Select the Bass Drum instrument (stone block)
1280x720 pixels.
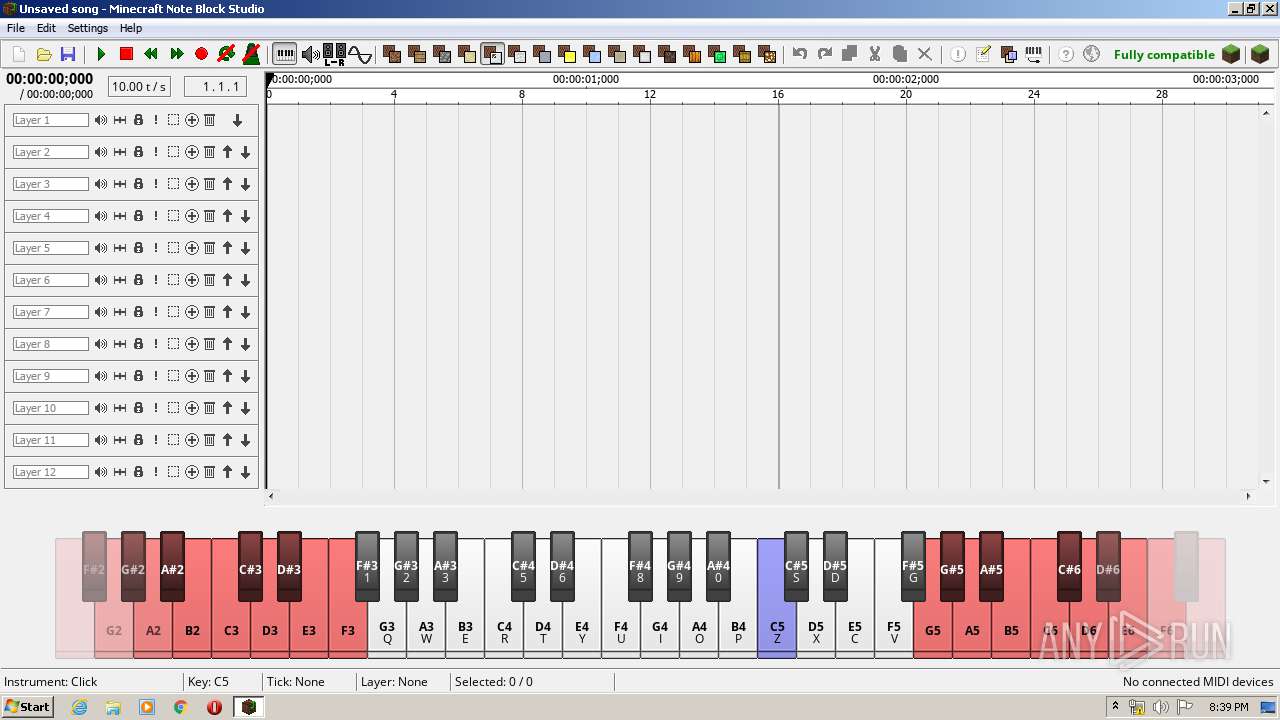pyautogui.click(x=442, y=54)
